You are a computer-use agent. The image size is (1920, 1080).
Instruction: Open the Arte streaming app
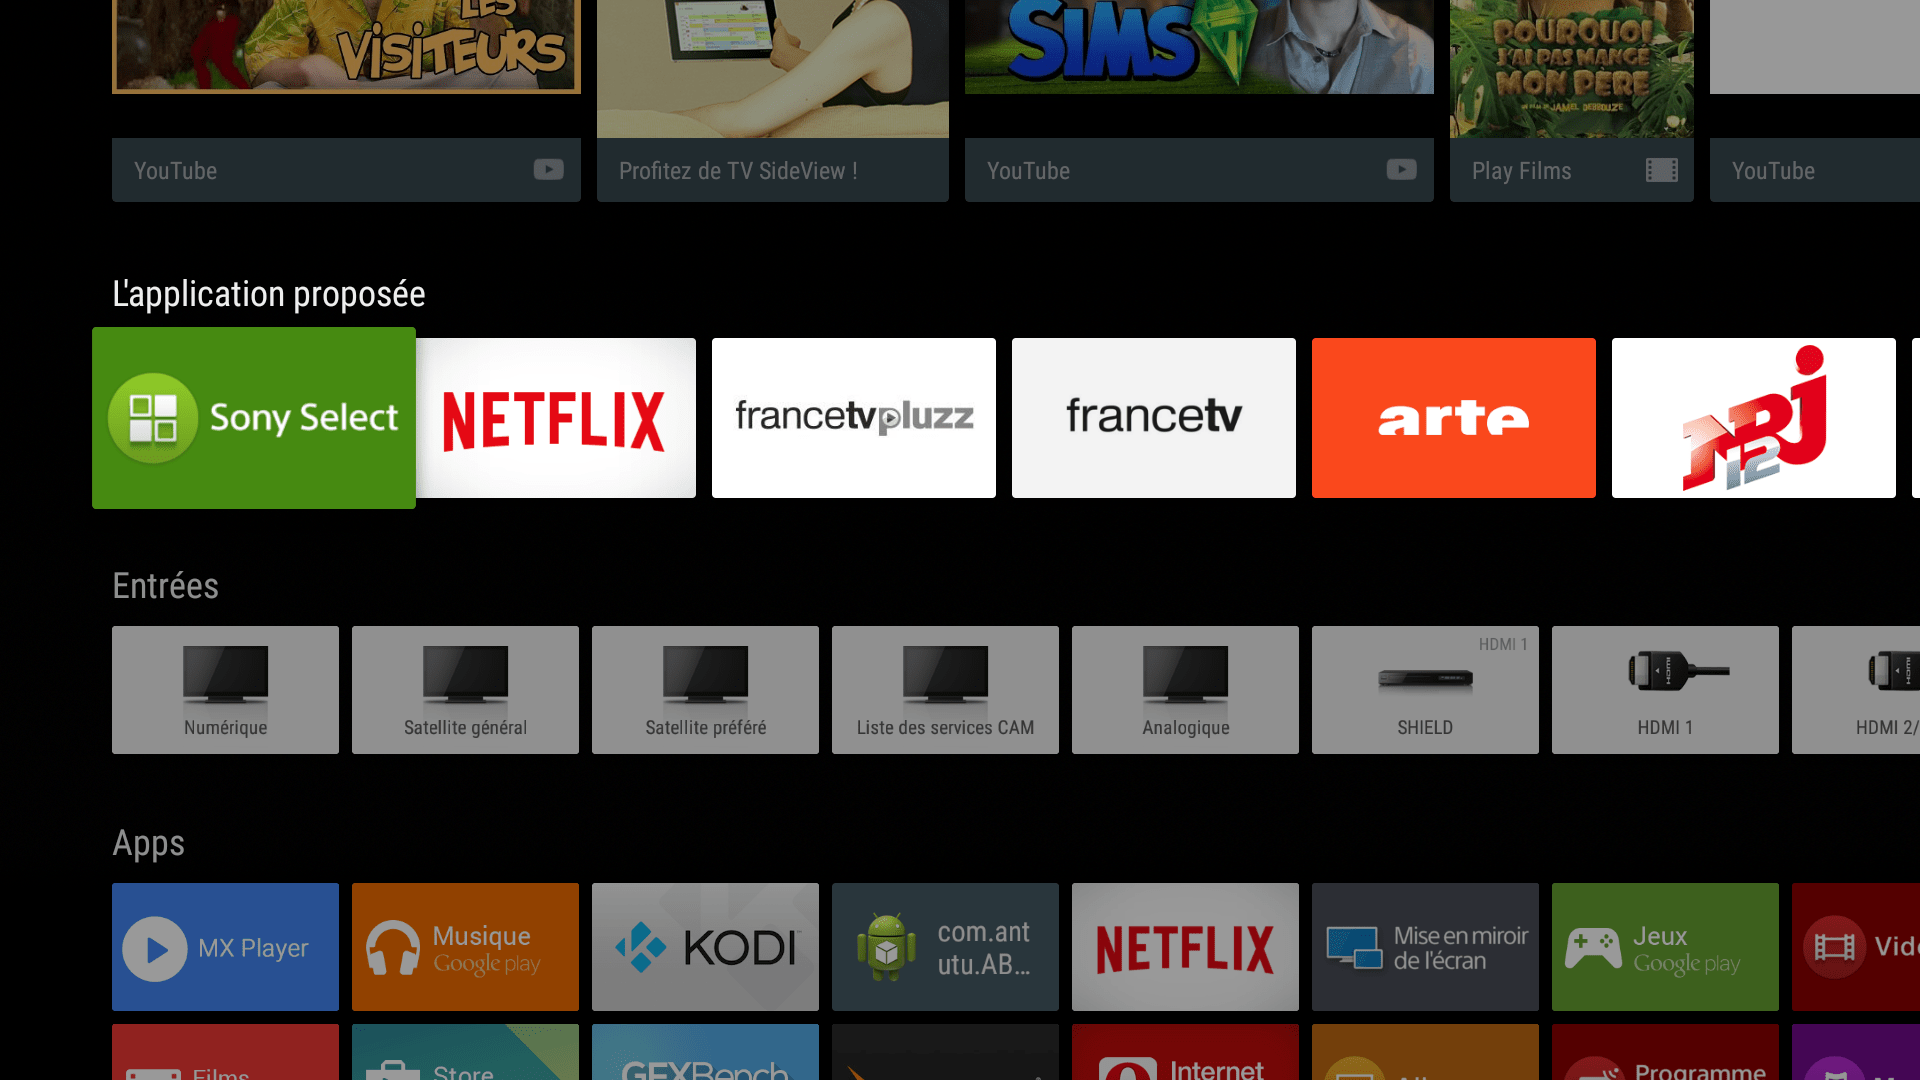tap(1453, 418)
